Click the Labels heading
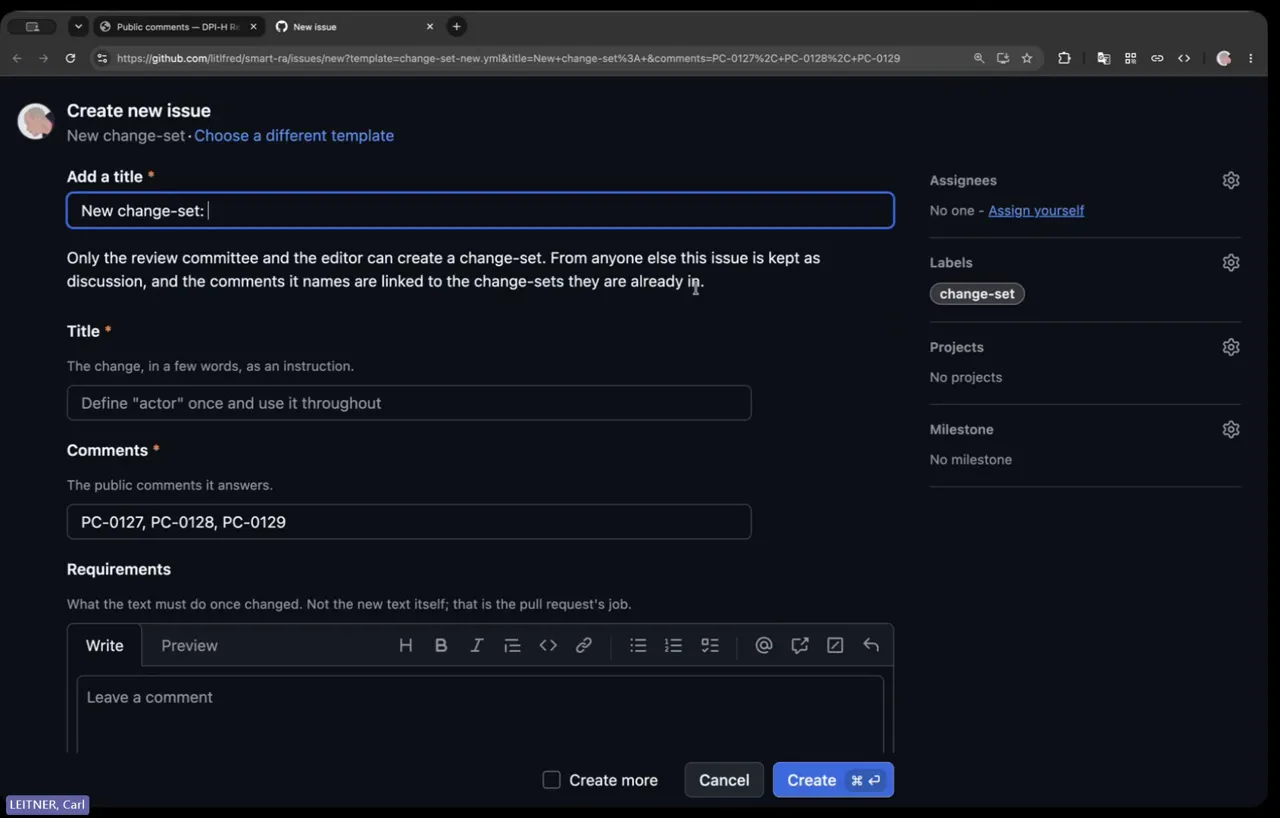The height and width of the screenshot is (818, 1280). (951, 262)
